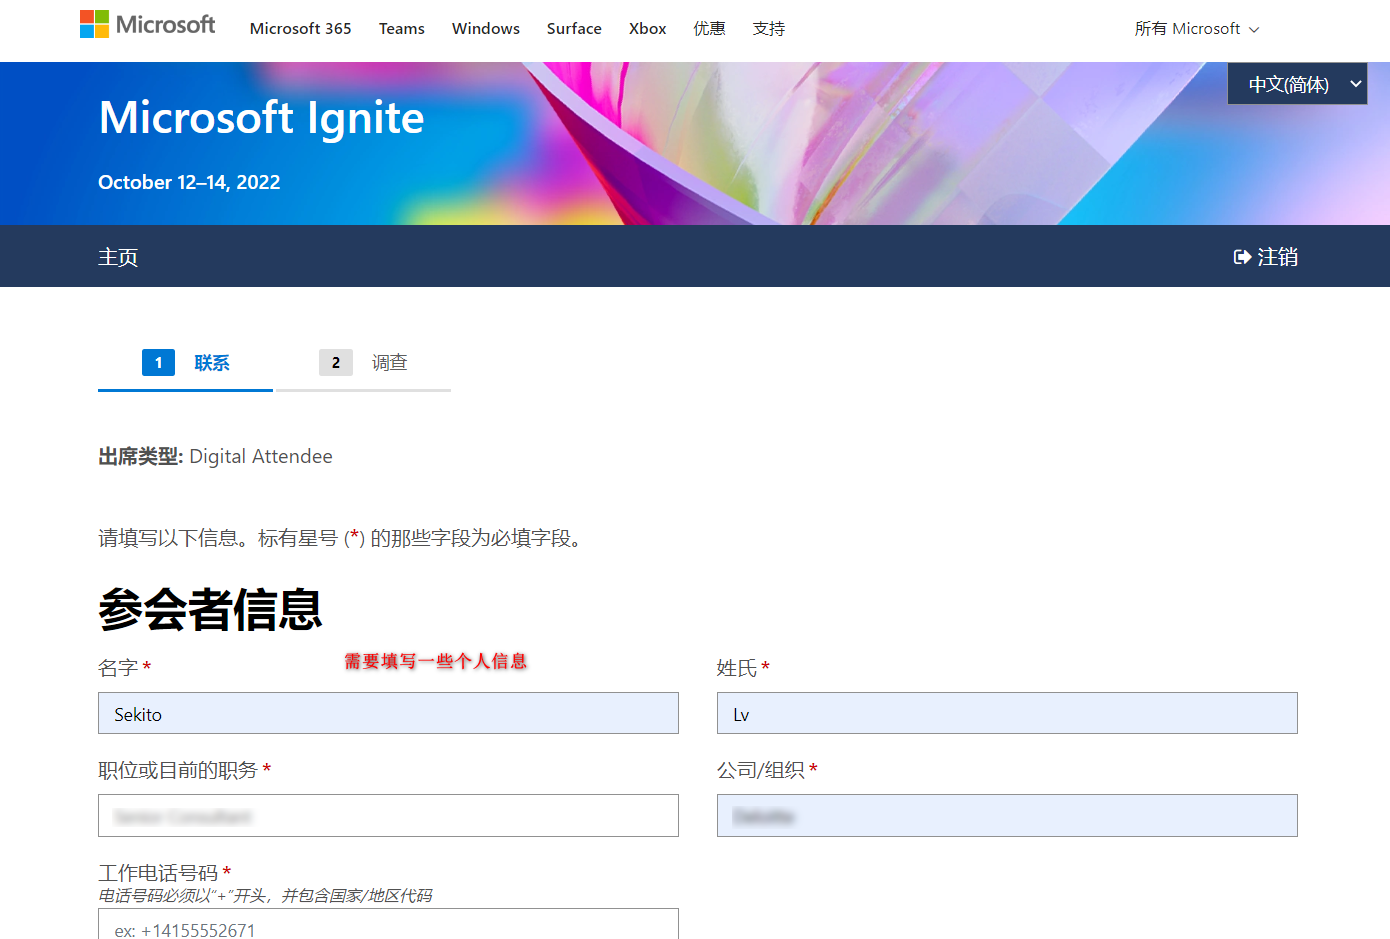The height and width of the screenshot is (939, 1390).
Task: Open the 中文(简体) language selector
Action: [x=1297, y=84]
